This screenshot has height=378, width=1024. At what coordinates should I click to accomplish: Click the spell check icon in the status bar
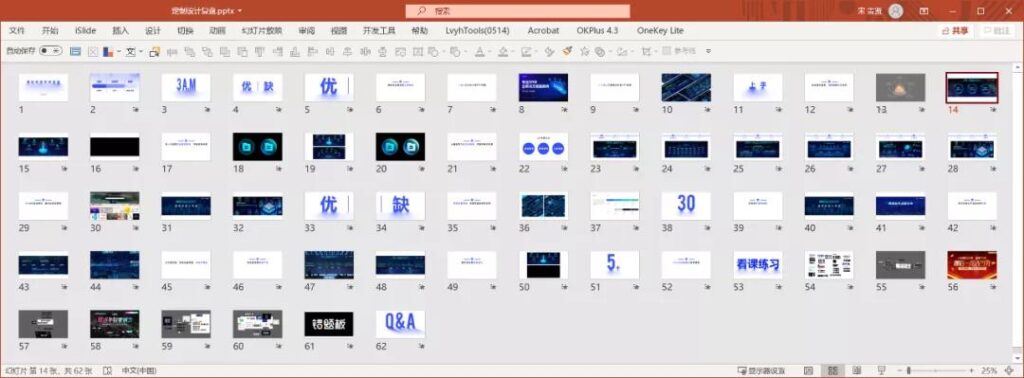click(107, 371)
